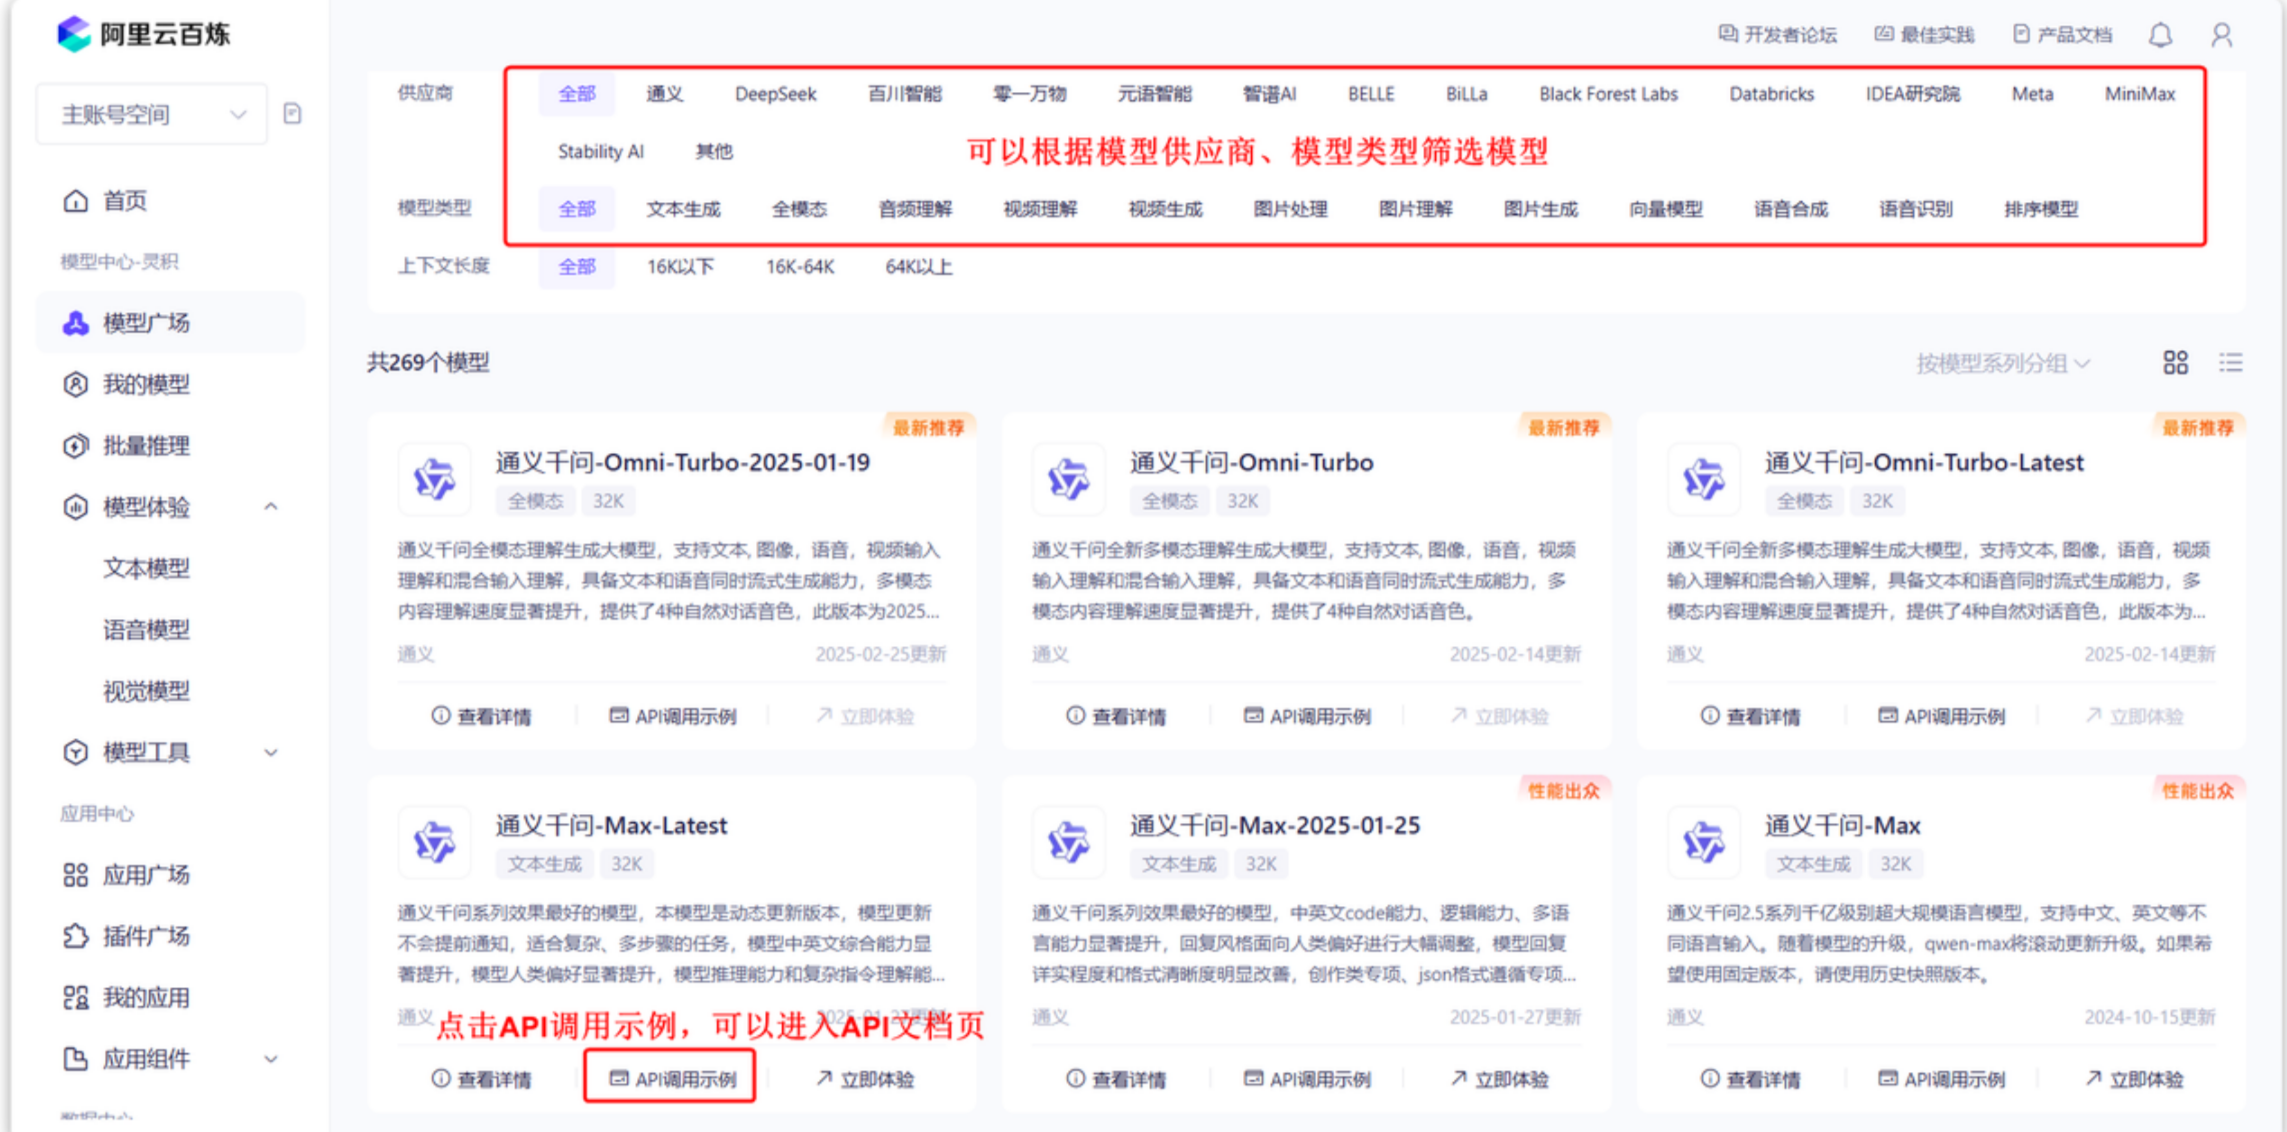Image resolution: width=2287 pixels, height=1132 pixels.
Task: Collapse the 模型体验 sidebar section
Action: coord(271,507)
